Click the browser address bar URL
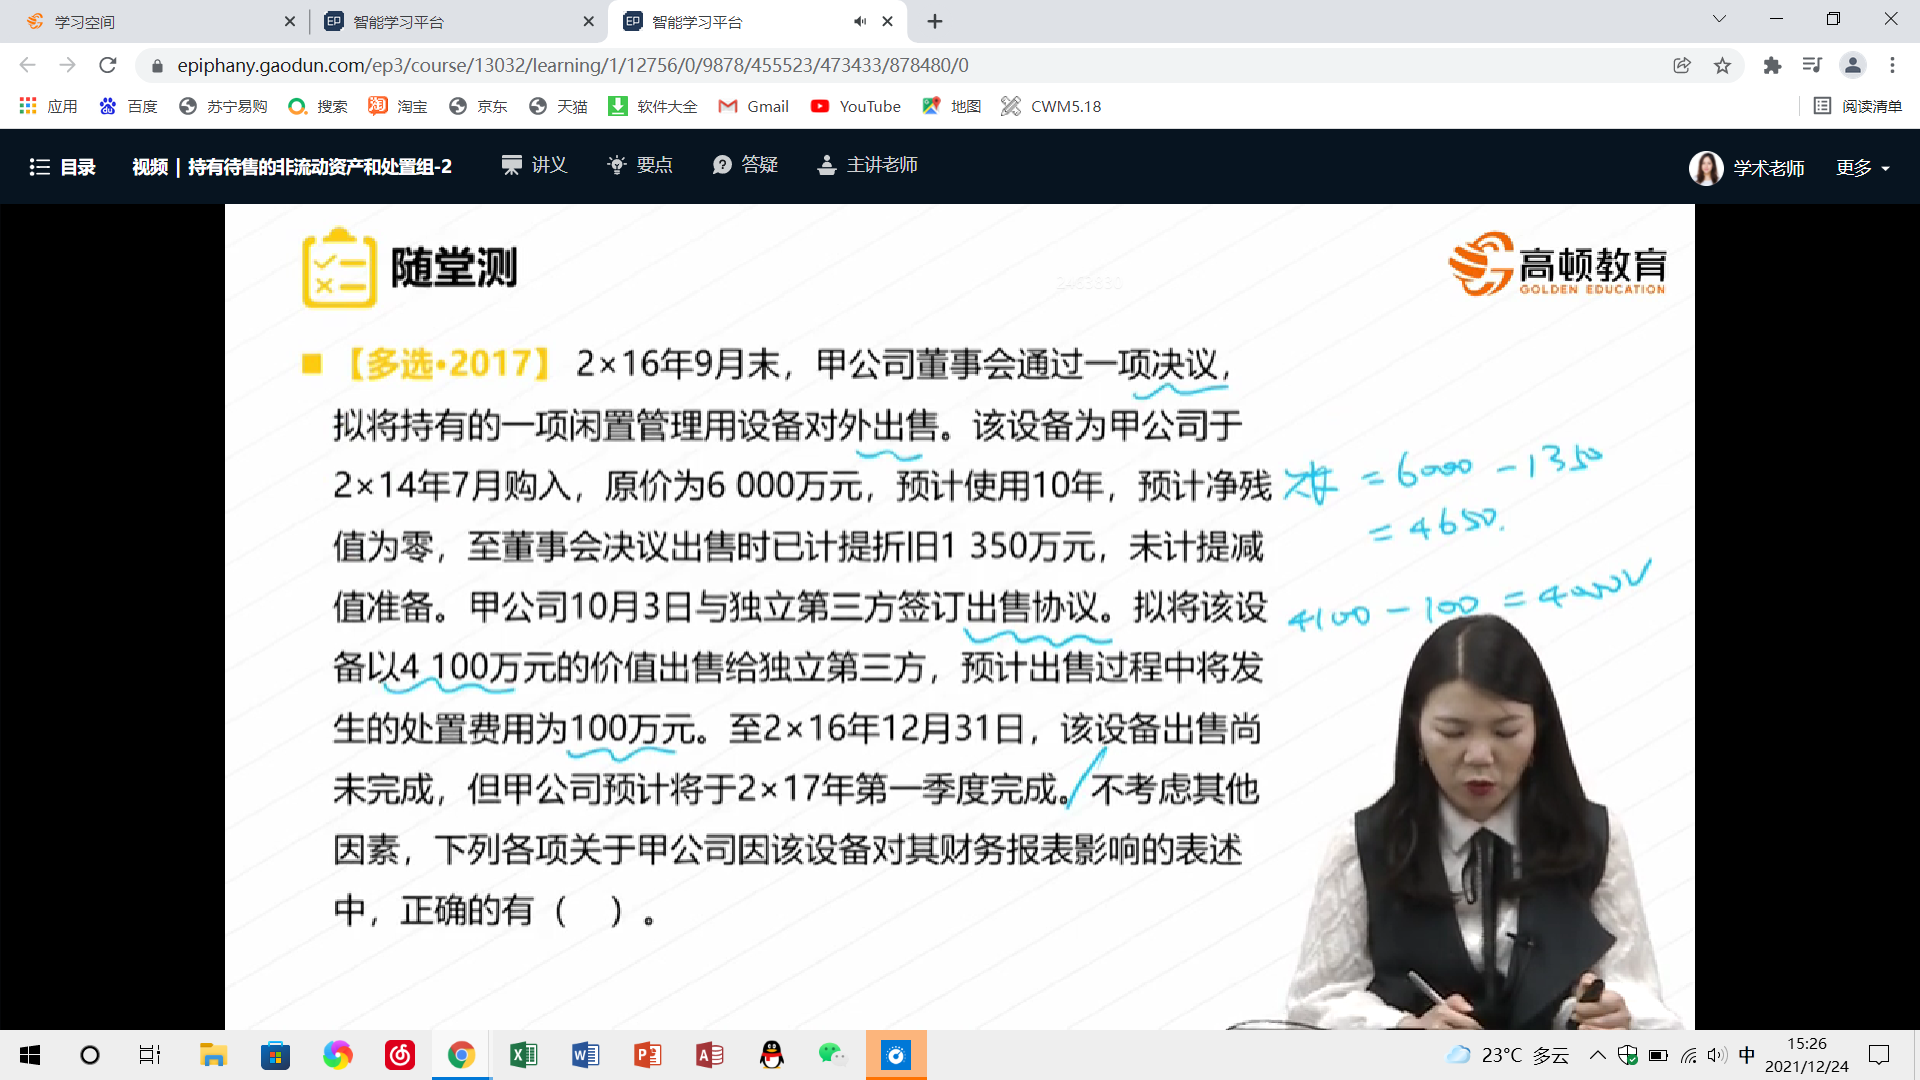This screenshot has height=1080, width=1920. pyautogui.click(x=572, y=65)
